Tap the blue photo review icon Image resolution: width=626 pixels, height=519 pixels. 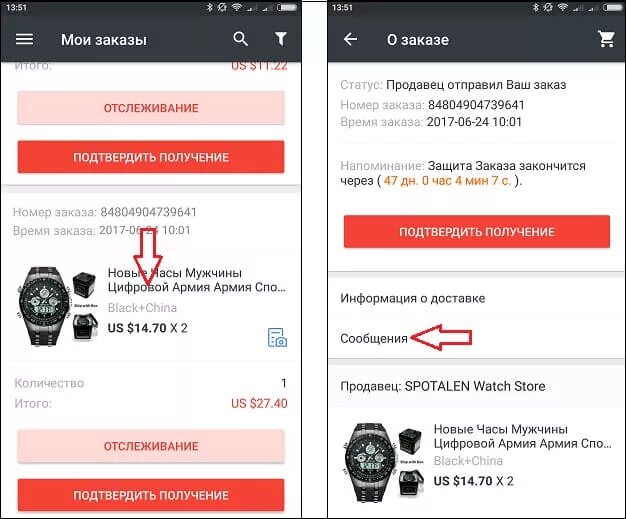tap(277, 337)
